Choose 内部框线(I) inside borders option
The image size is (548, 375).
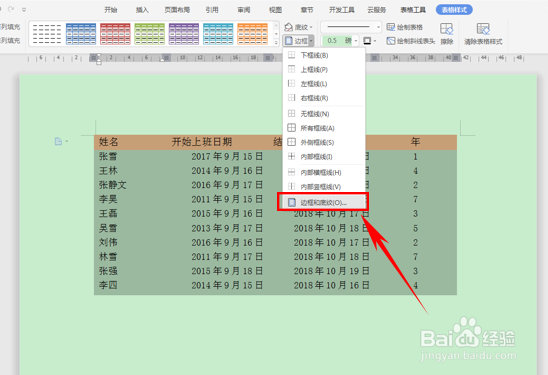coord(324,157)
